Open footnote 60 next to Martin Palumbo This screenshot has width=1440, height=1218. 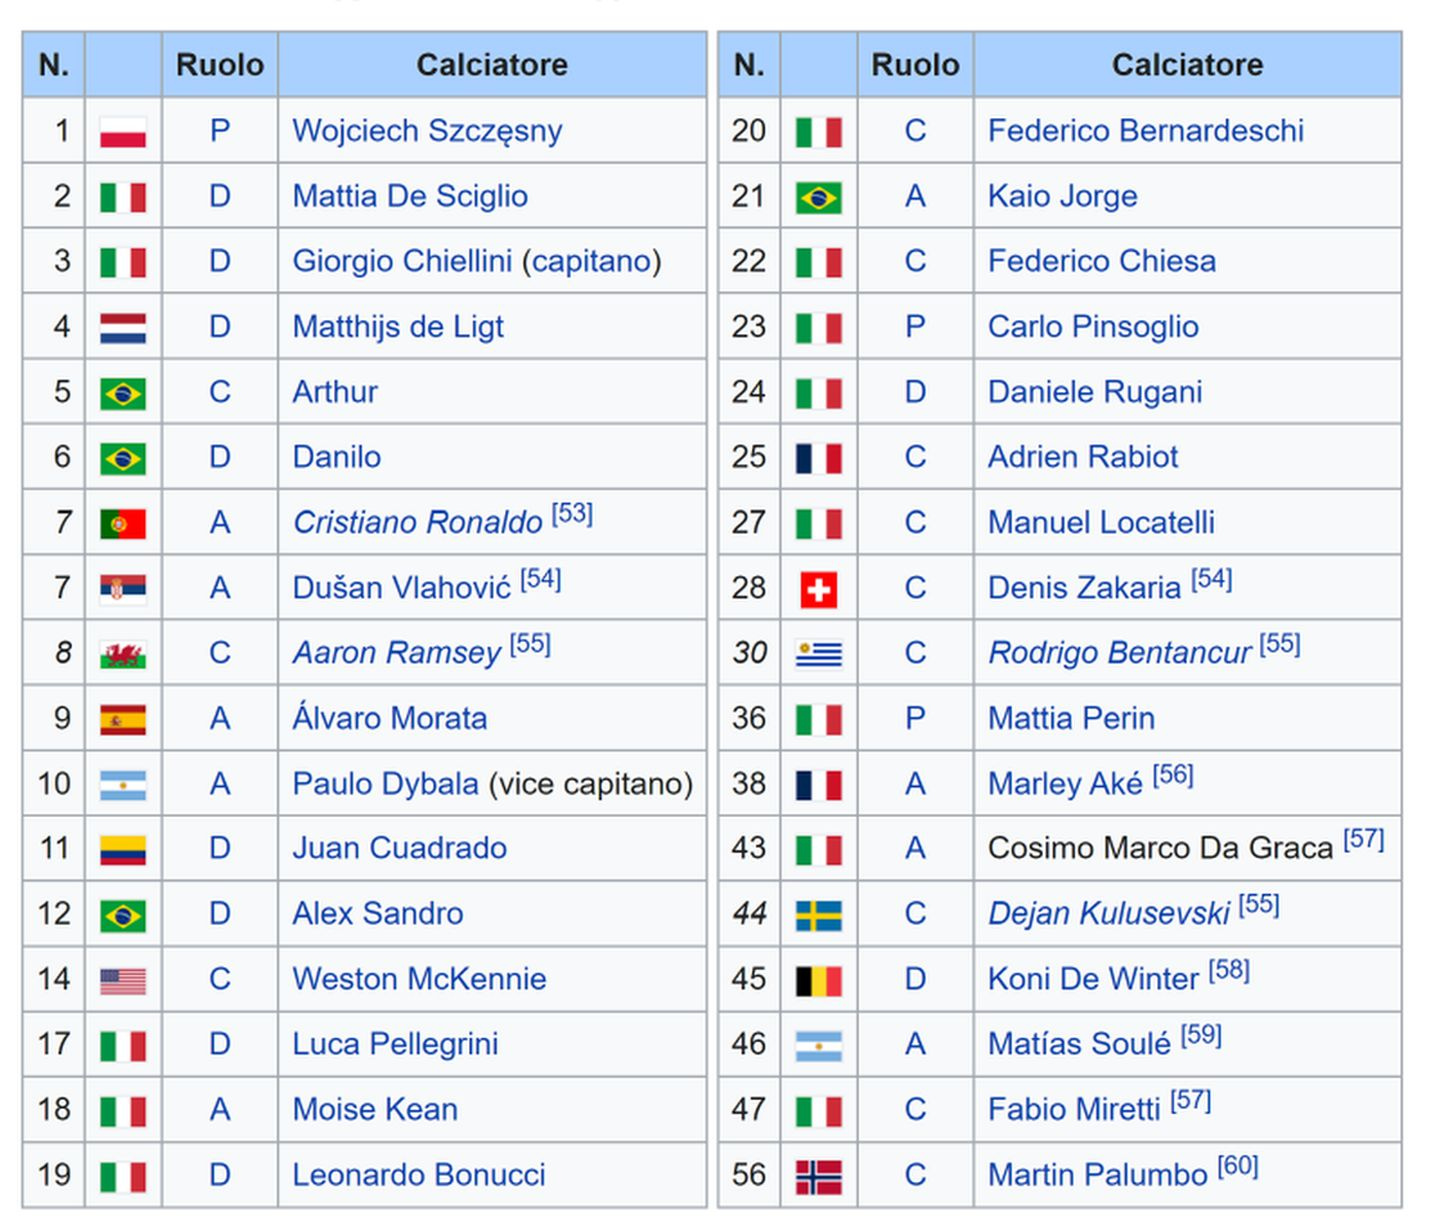(x=1237, y=1166)
